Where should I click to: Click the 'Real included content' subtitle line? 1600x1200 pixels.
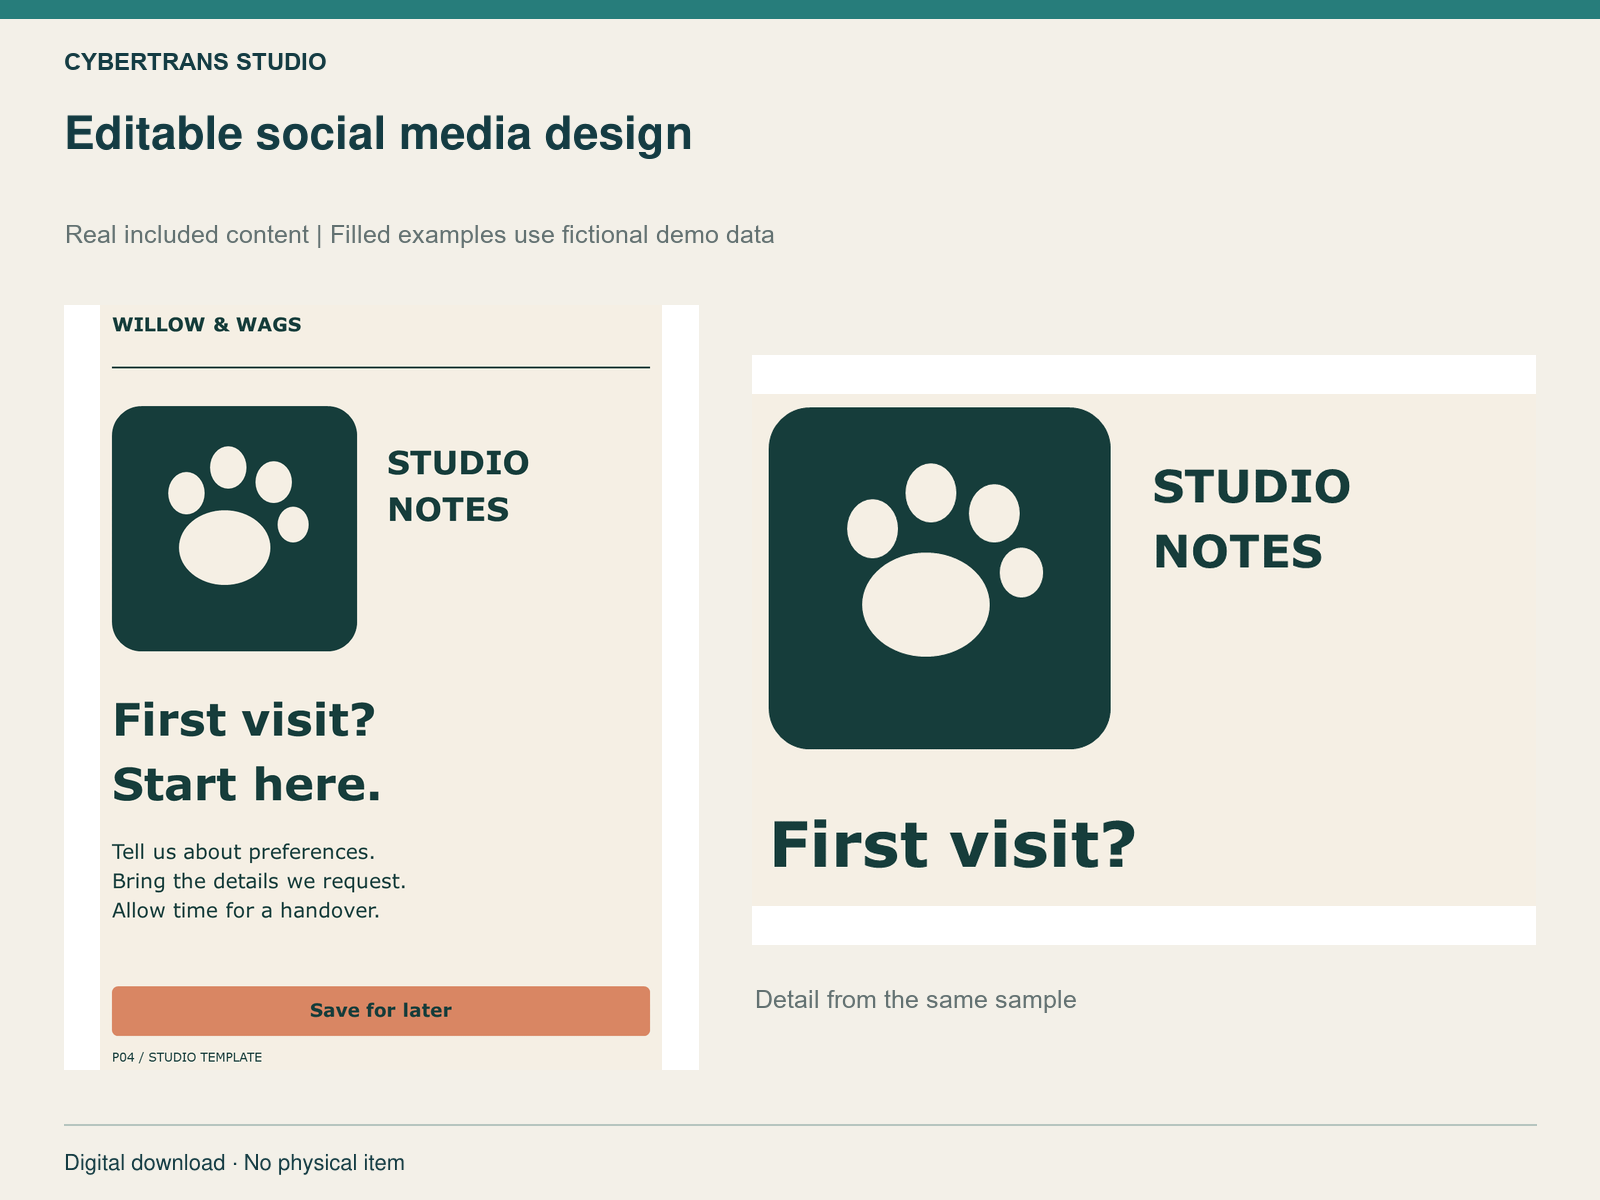(420, 235)
